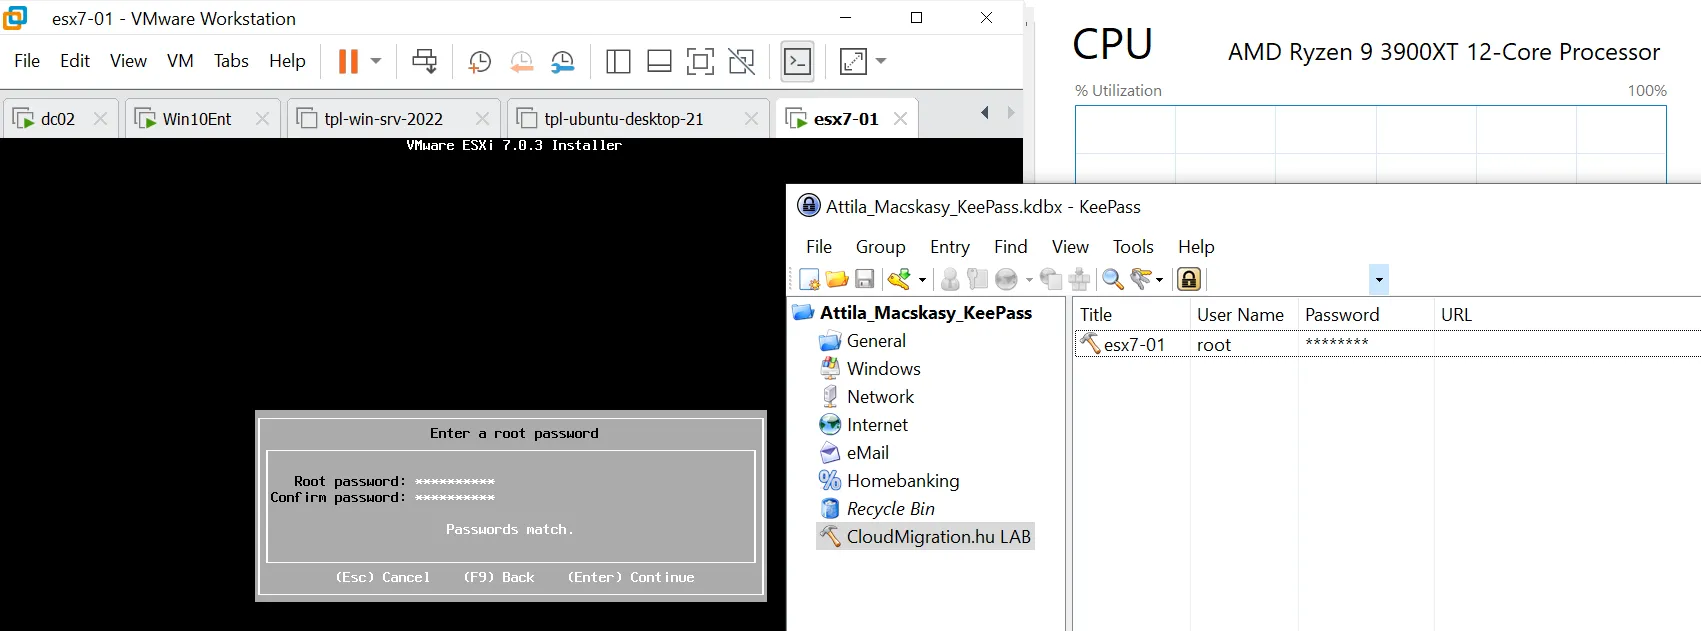Screen dimensions: 1701x631
Task: Open VMware Workstation View menu
Action: pos(128,61)
